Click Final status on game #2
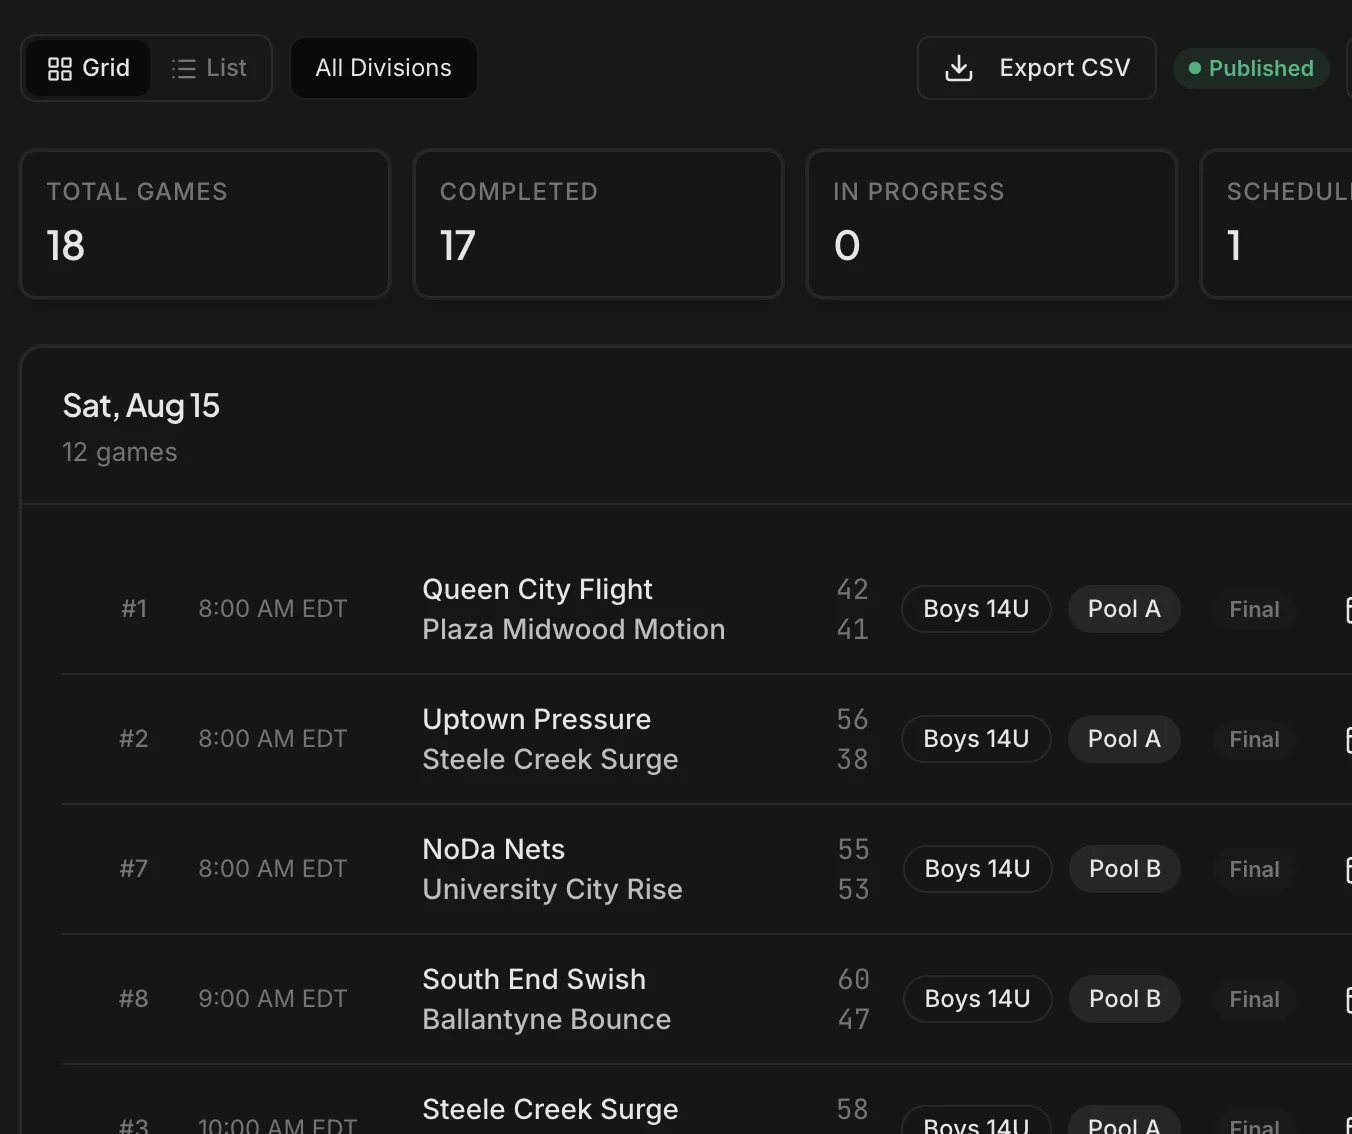Screen dimensions: 1352x1134 [x=1254, y=739]
